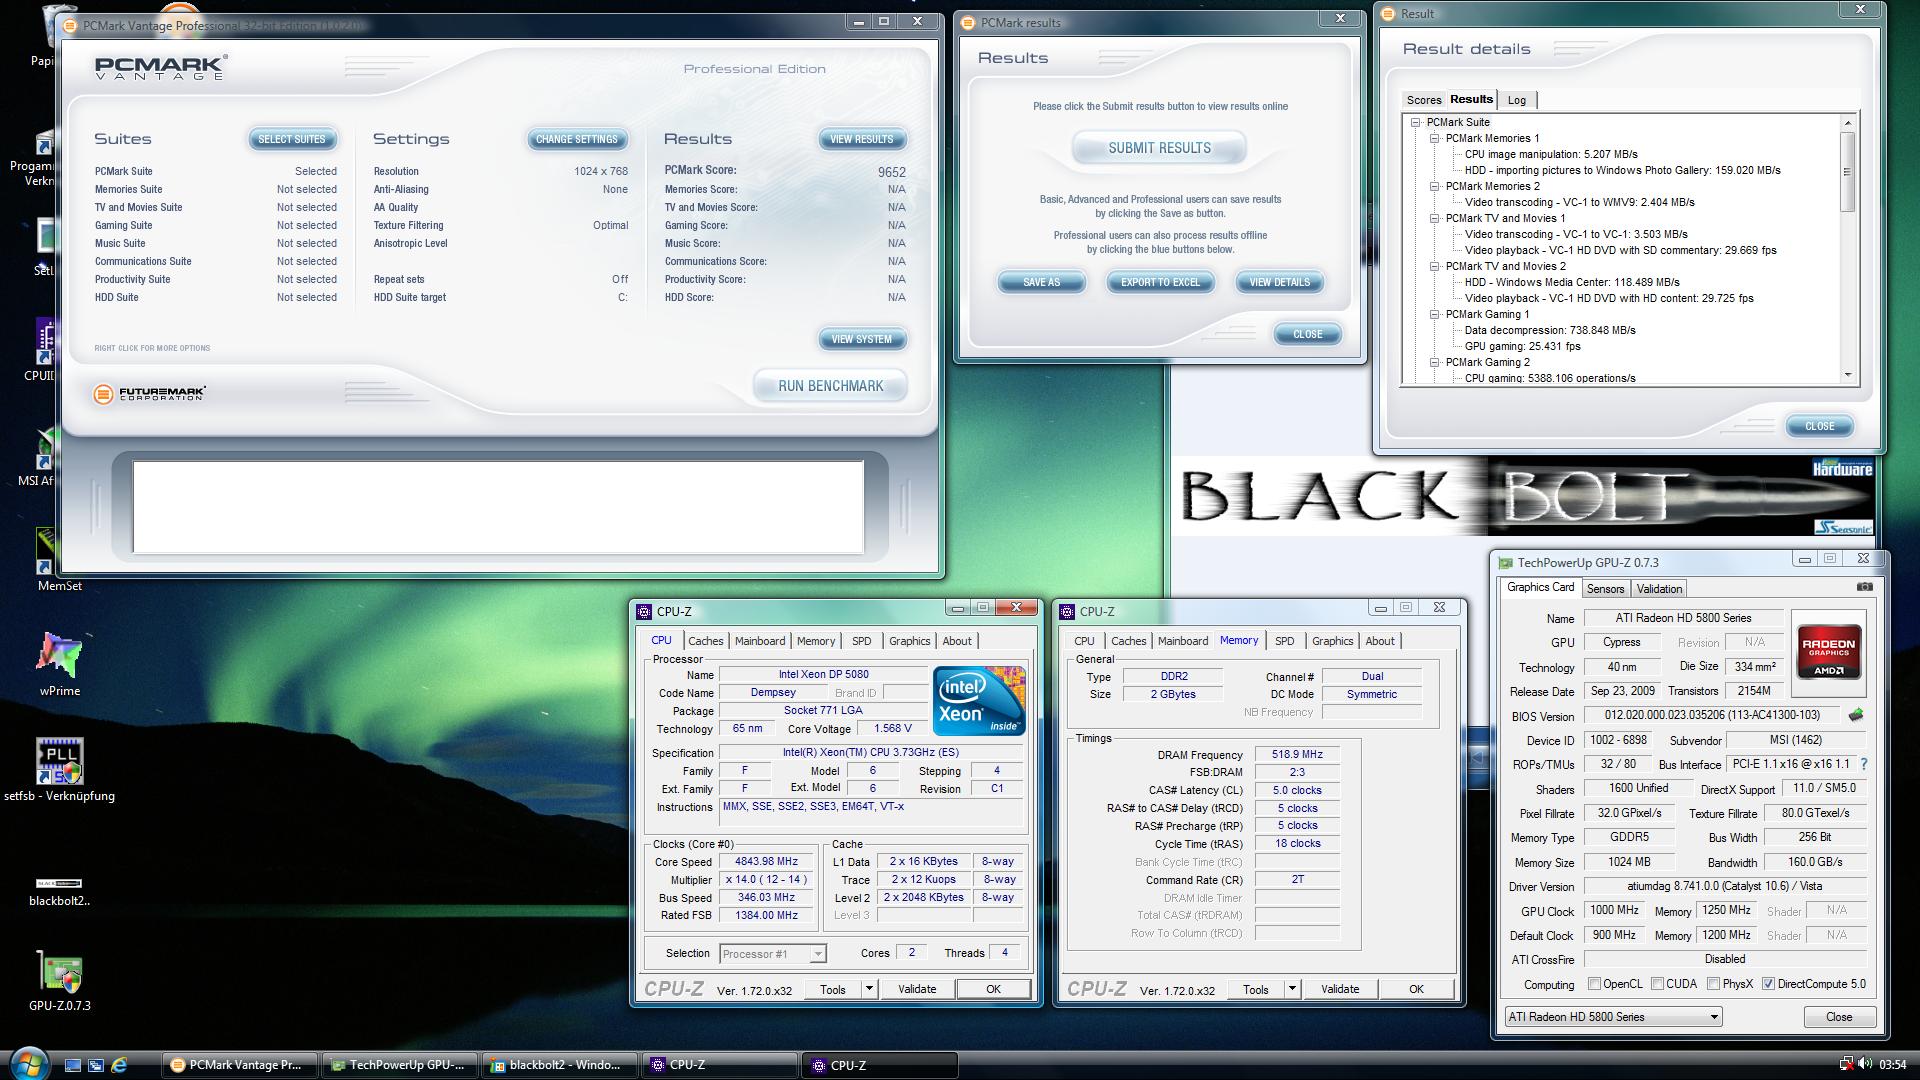The image size is (1920, 1080).
Task: Click Validate in CPU-Z Memory window
Action: 1340,989
